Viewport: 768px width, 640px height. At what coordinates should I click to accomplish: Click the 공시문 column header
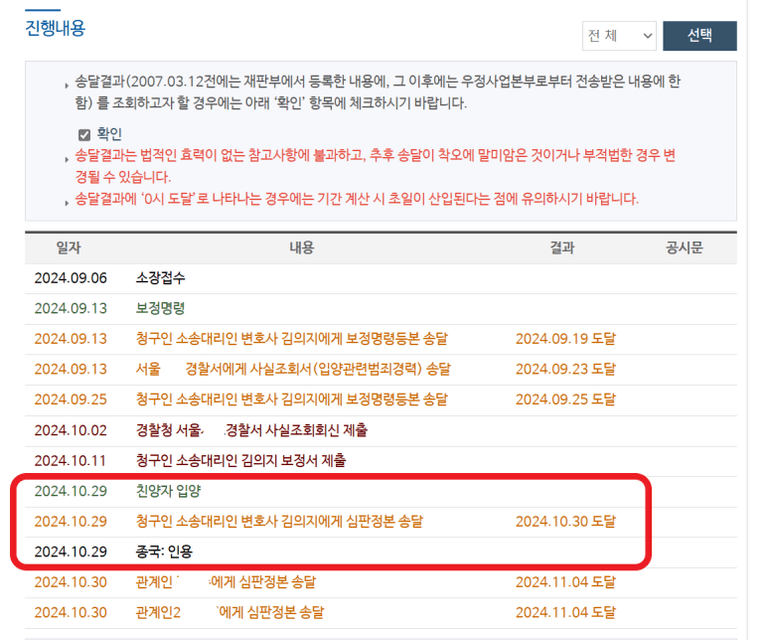(685, 248)
